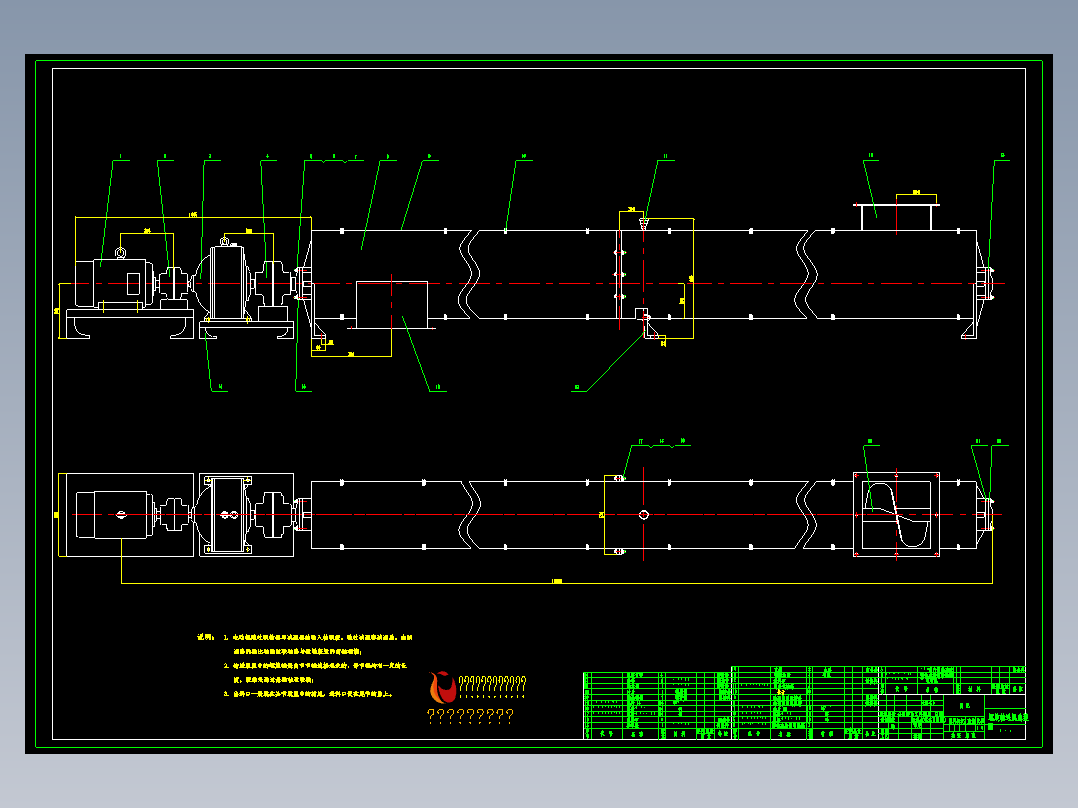Click part leader number 11 above the middle hanger

665,157
